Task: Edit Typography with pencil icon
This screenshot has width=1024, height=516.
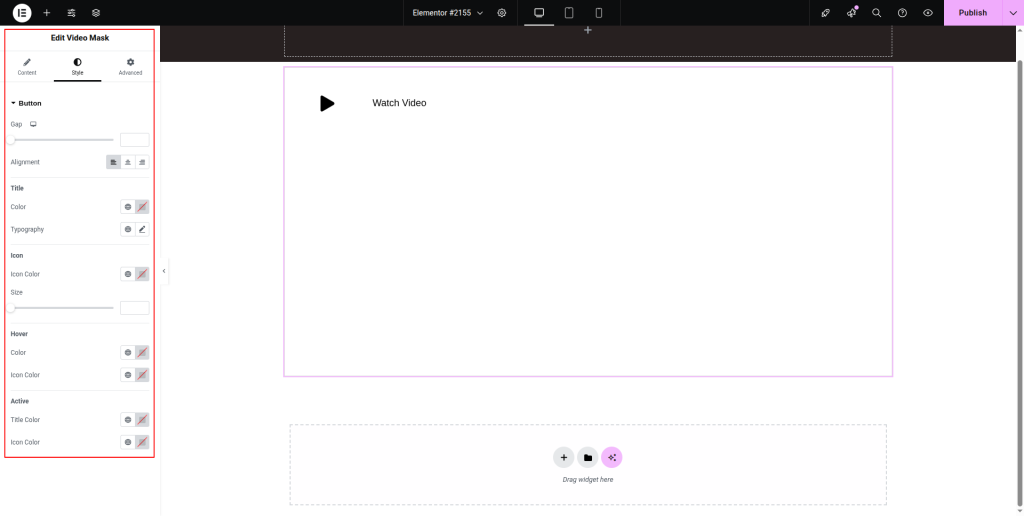Action: click(x=142, y=229)
